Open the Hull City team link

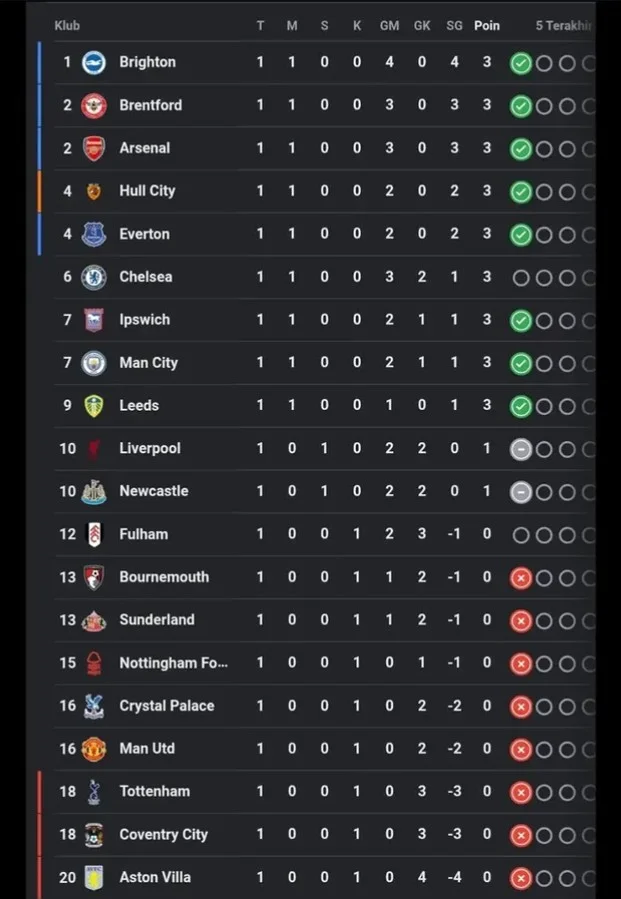coord(147,191)
